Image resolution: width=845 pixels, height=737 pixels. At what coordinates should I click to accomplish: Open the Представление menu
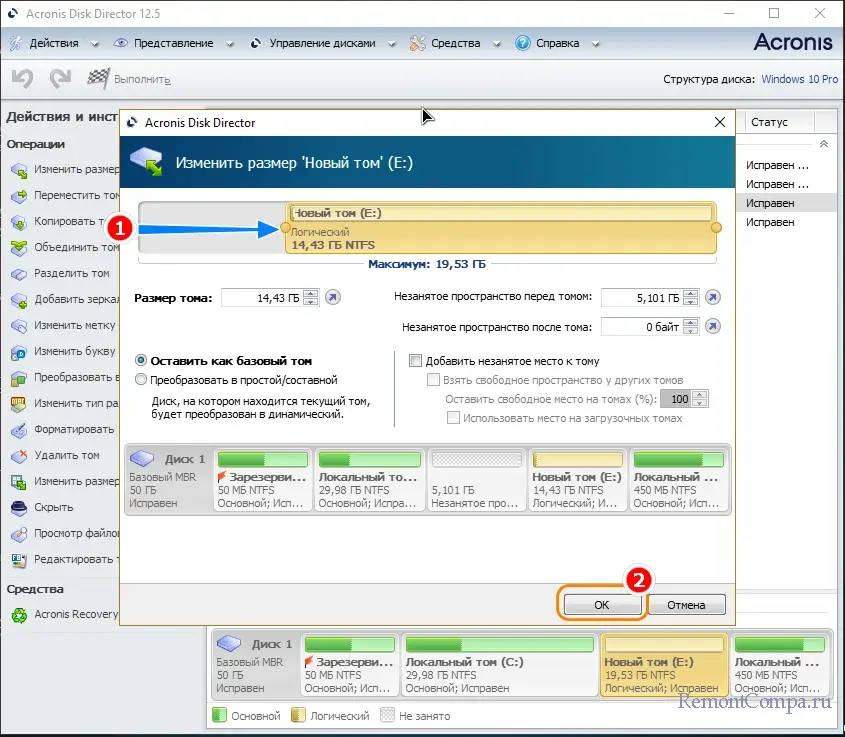pos(174,43)
